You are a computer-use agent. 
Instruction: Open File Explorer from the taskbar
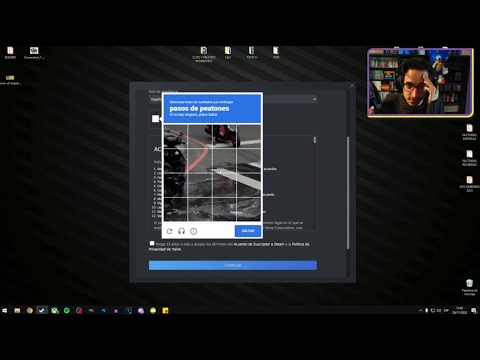click(x=17, y=310)
